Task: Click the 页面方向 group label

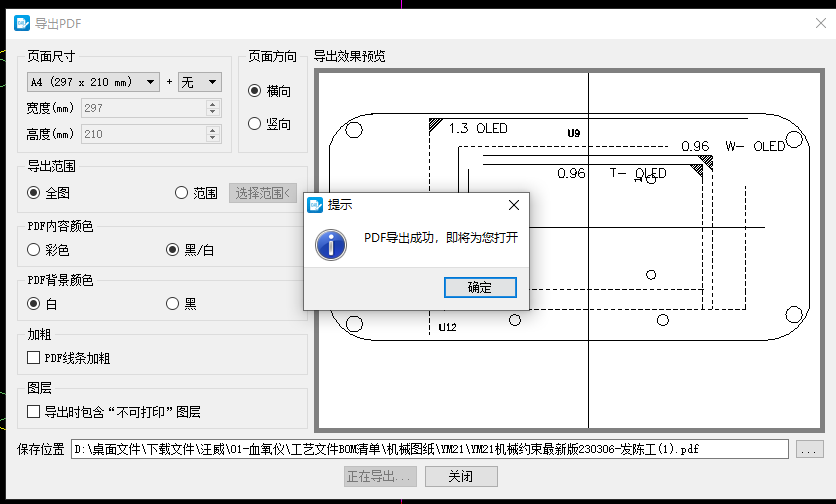Action: coord(272,56)
